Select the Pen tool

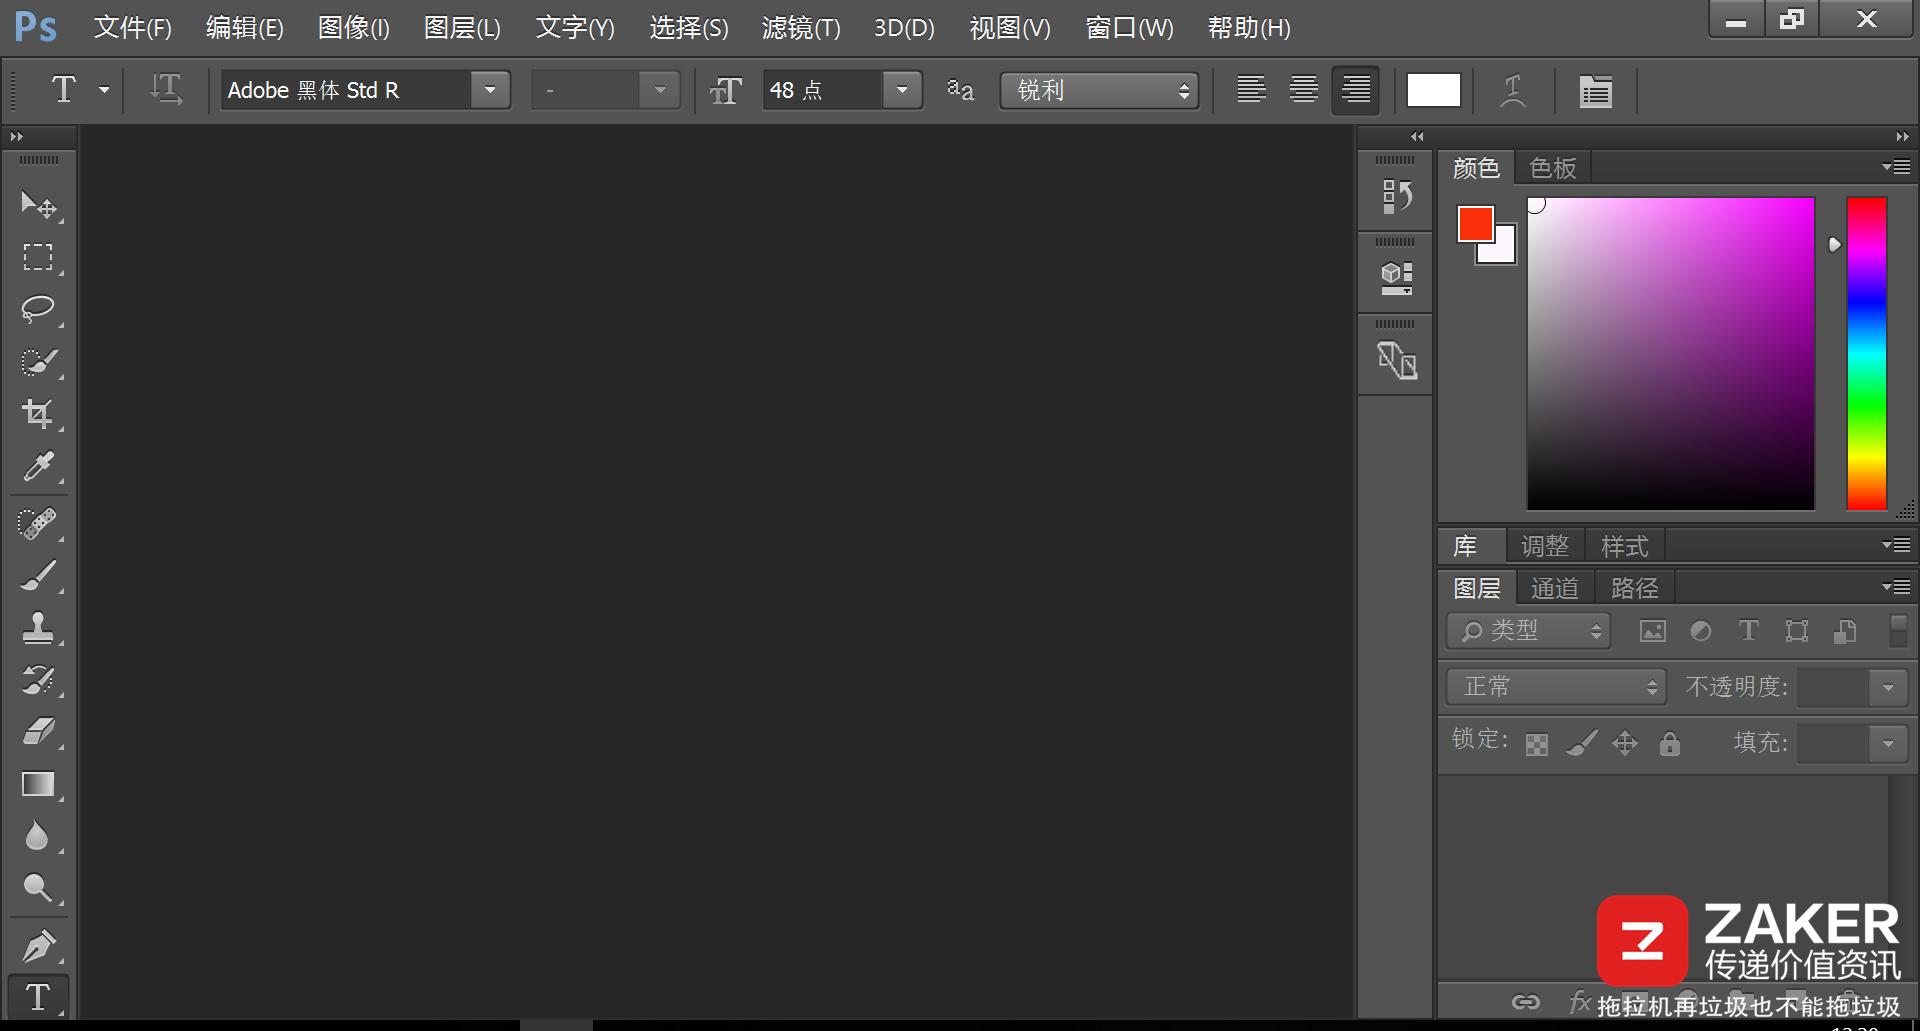coord(39,945)
